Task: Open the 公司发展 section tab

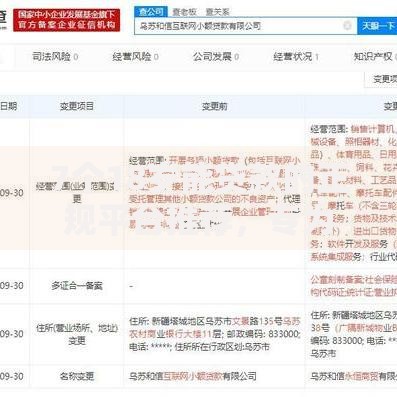Action: click(x=216, y=57)
